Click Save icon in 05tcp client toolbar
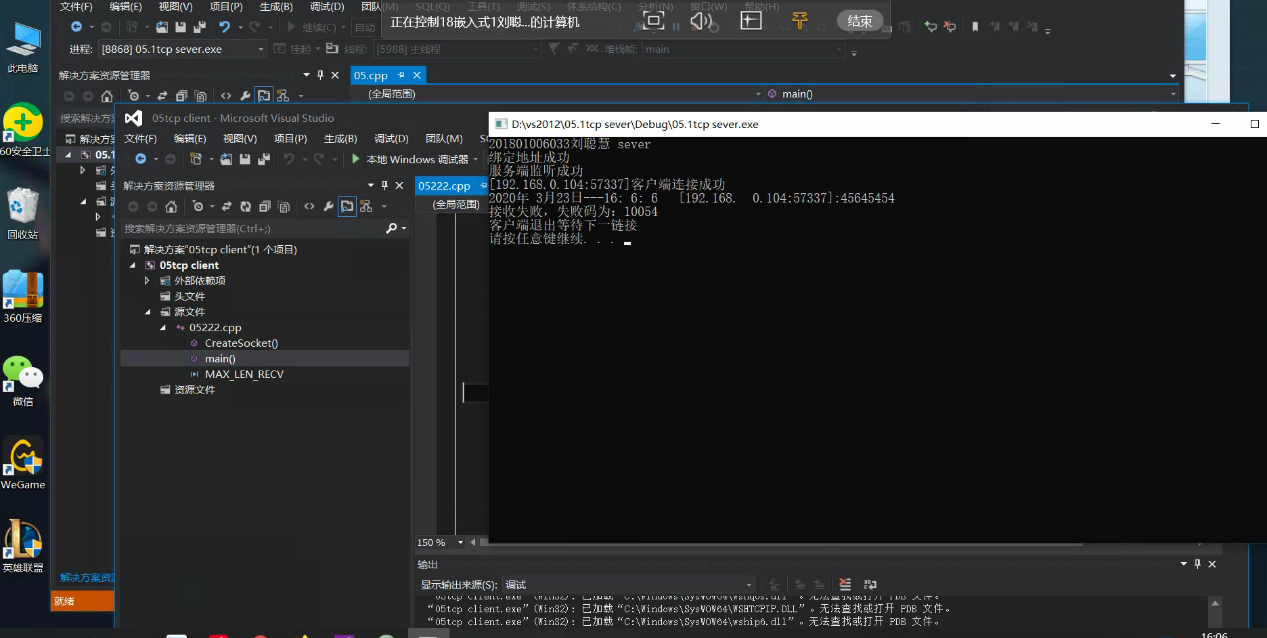The height and width of the screenshot is (638, 1267). (x=246, y=159)
